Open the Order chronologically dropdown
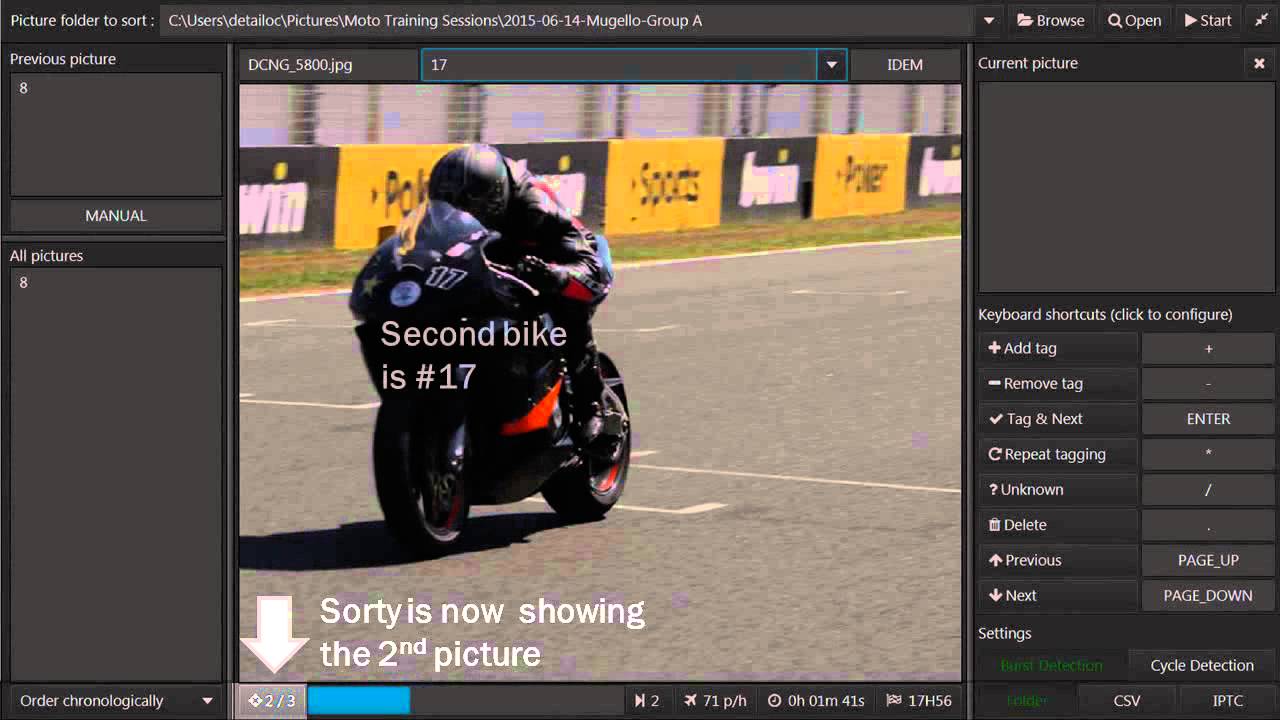The height and width of the screenshot is (720, 1280). click(x=116, y=701)
